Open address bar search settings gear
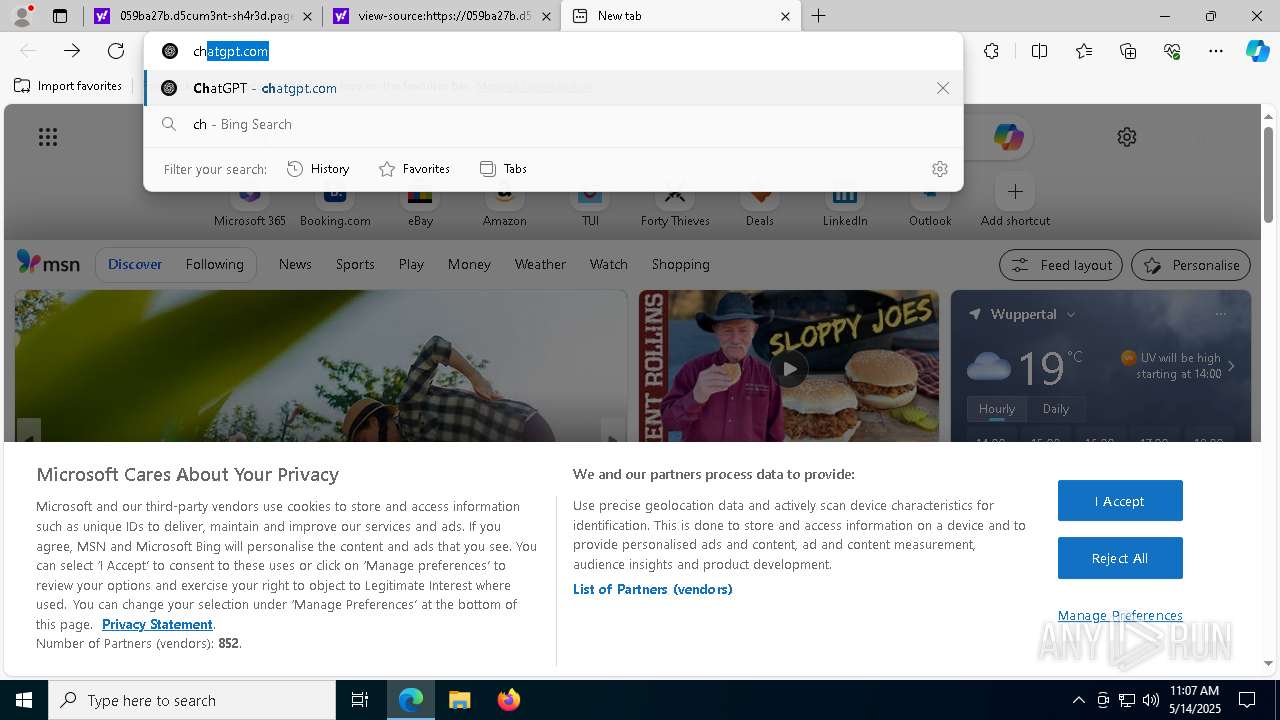This screenshot has width=1280, height=720. tap(939, 169)
